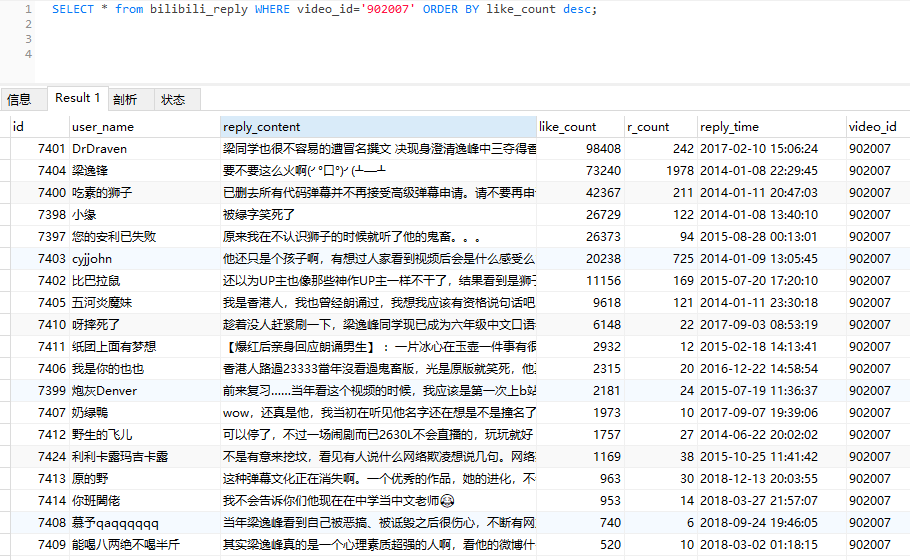
Task: Select user_name cell 慕予qaqqqqqq
Action: (145, 523)
